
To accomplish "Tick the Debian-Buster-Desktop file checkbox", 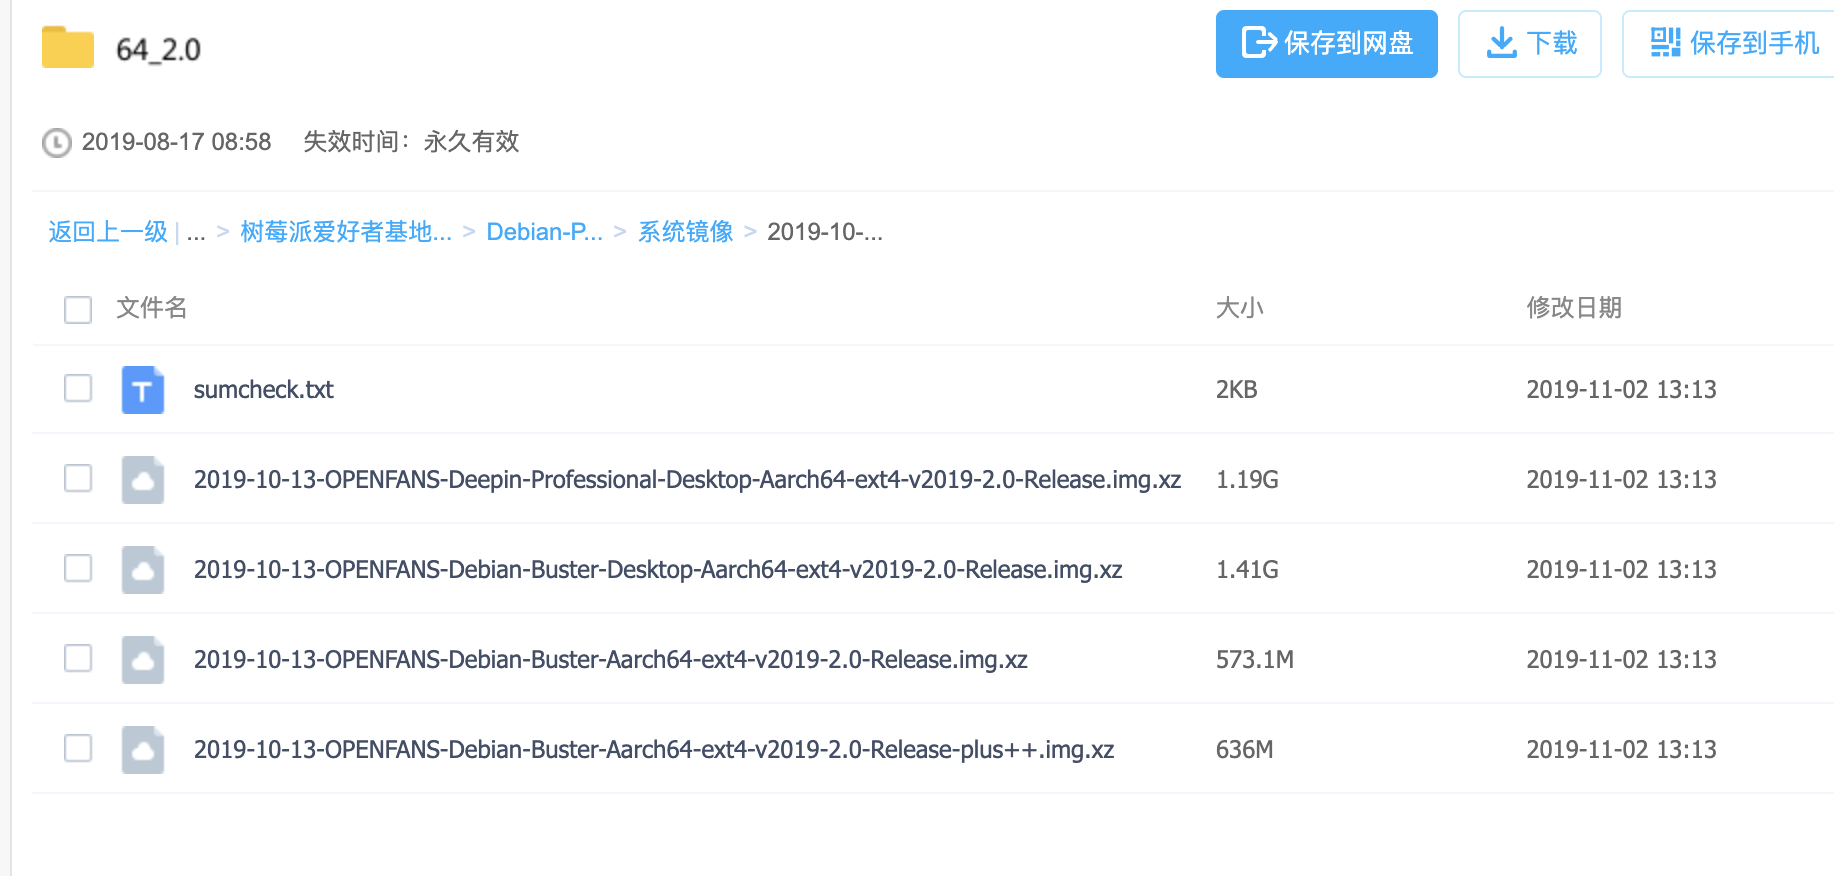I will [78, 568].
